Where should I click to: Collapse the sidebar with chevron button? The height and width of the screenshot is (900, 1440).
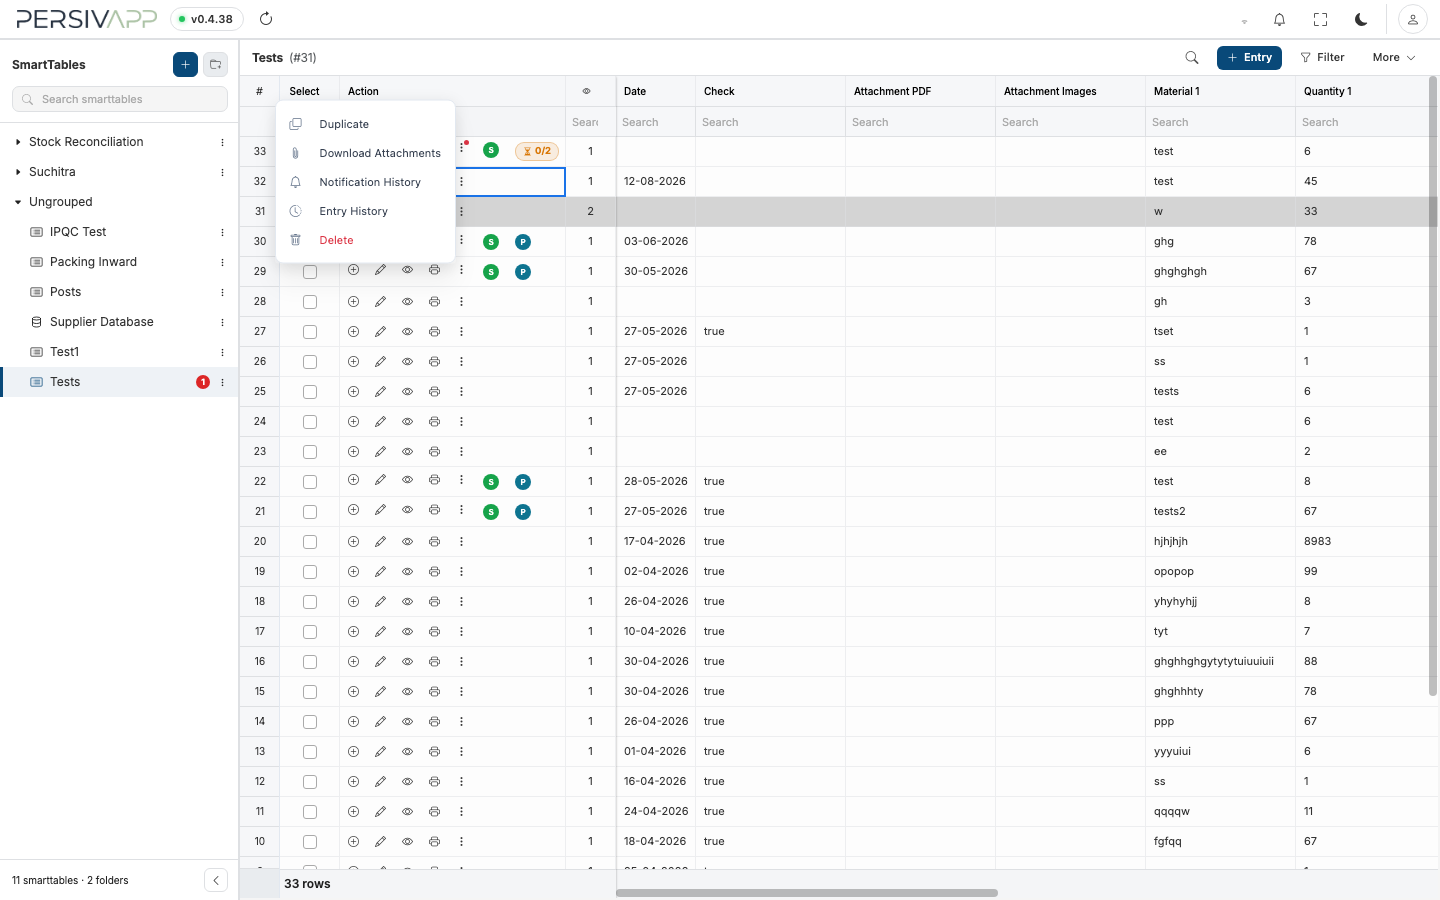coord(215,880)
